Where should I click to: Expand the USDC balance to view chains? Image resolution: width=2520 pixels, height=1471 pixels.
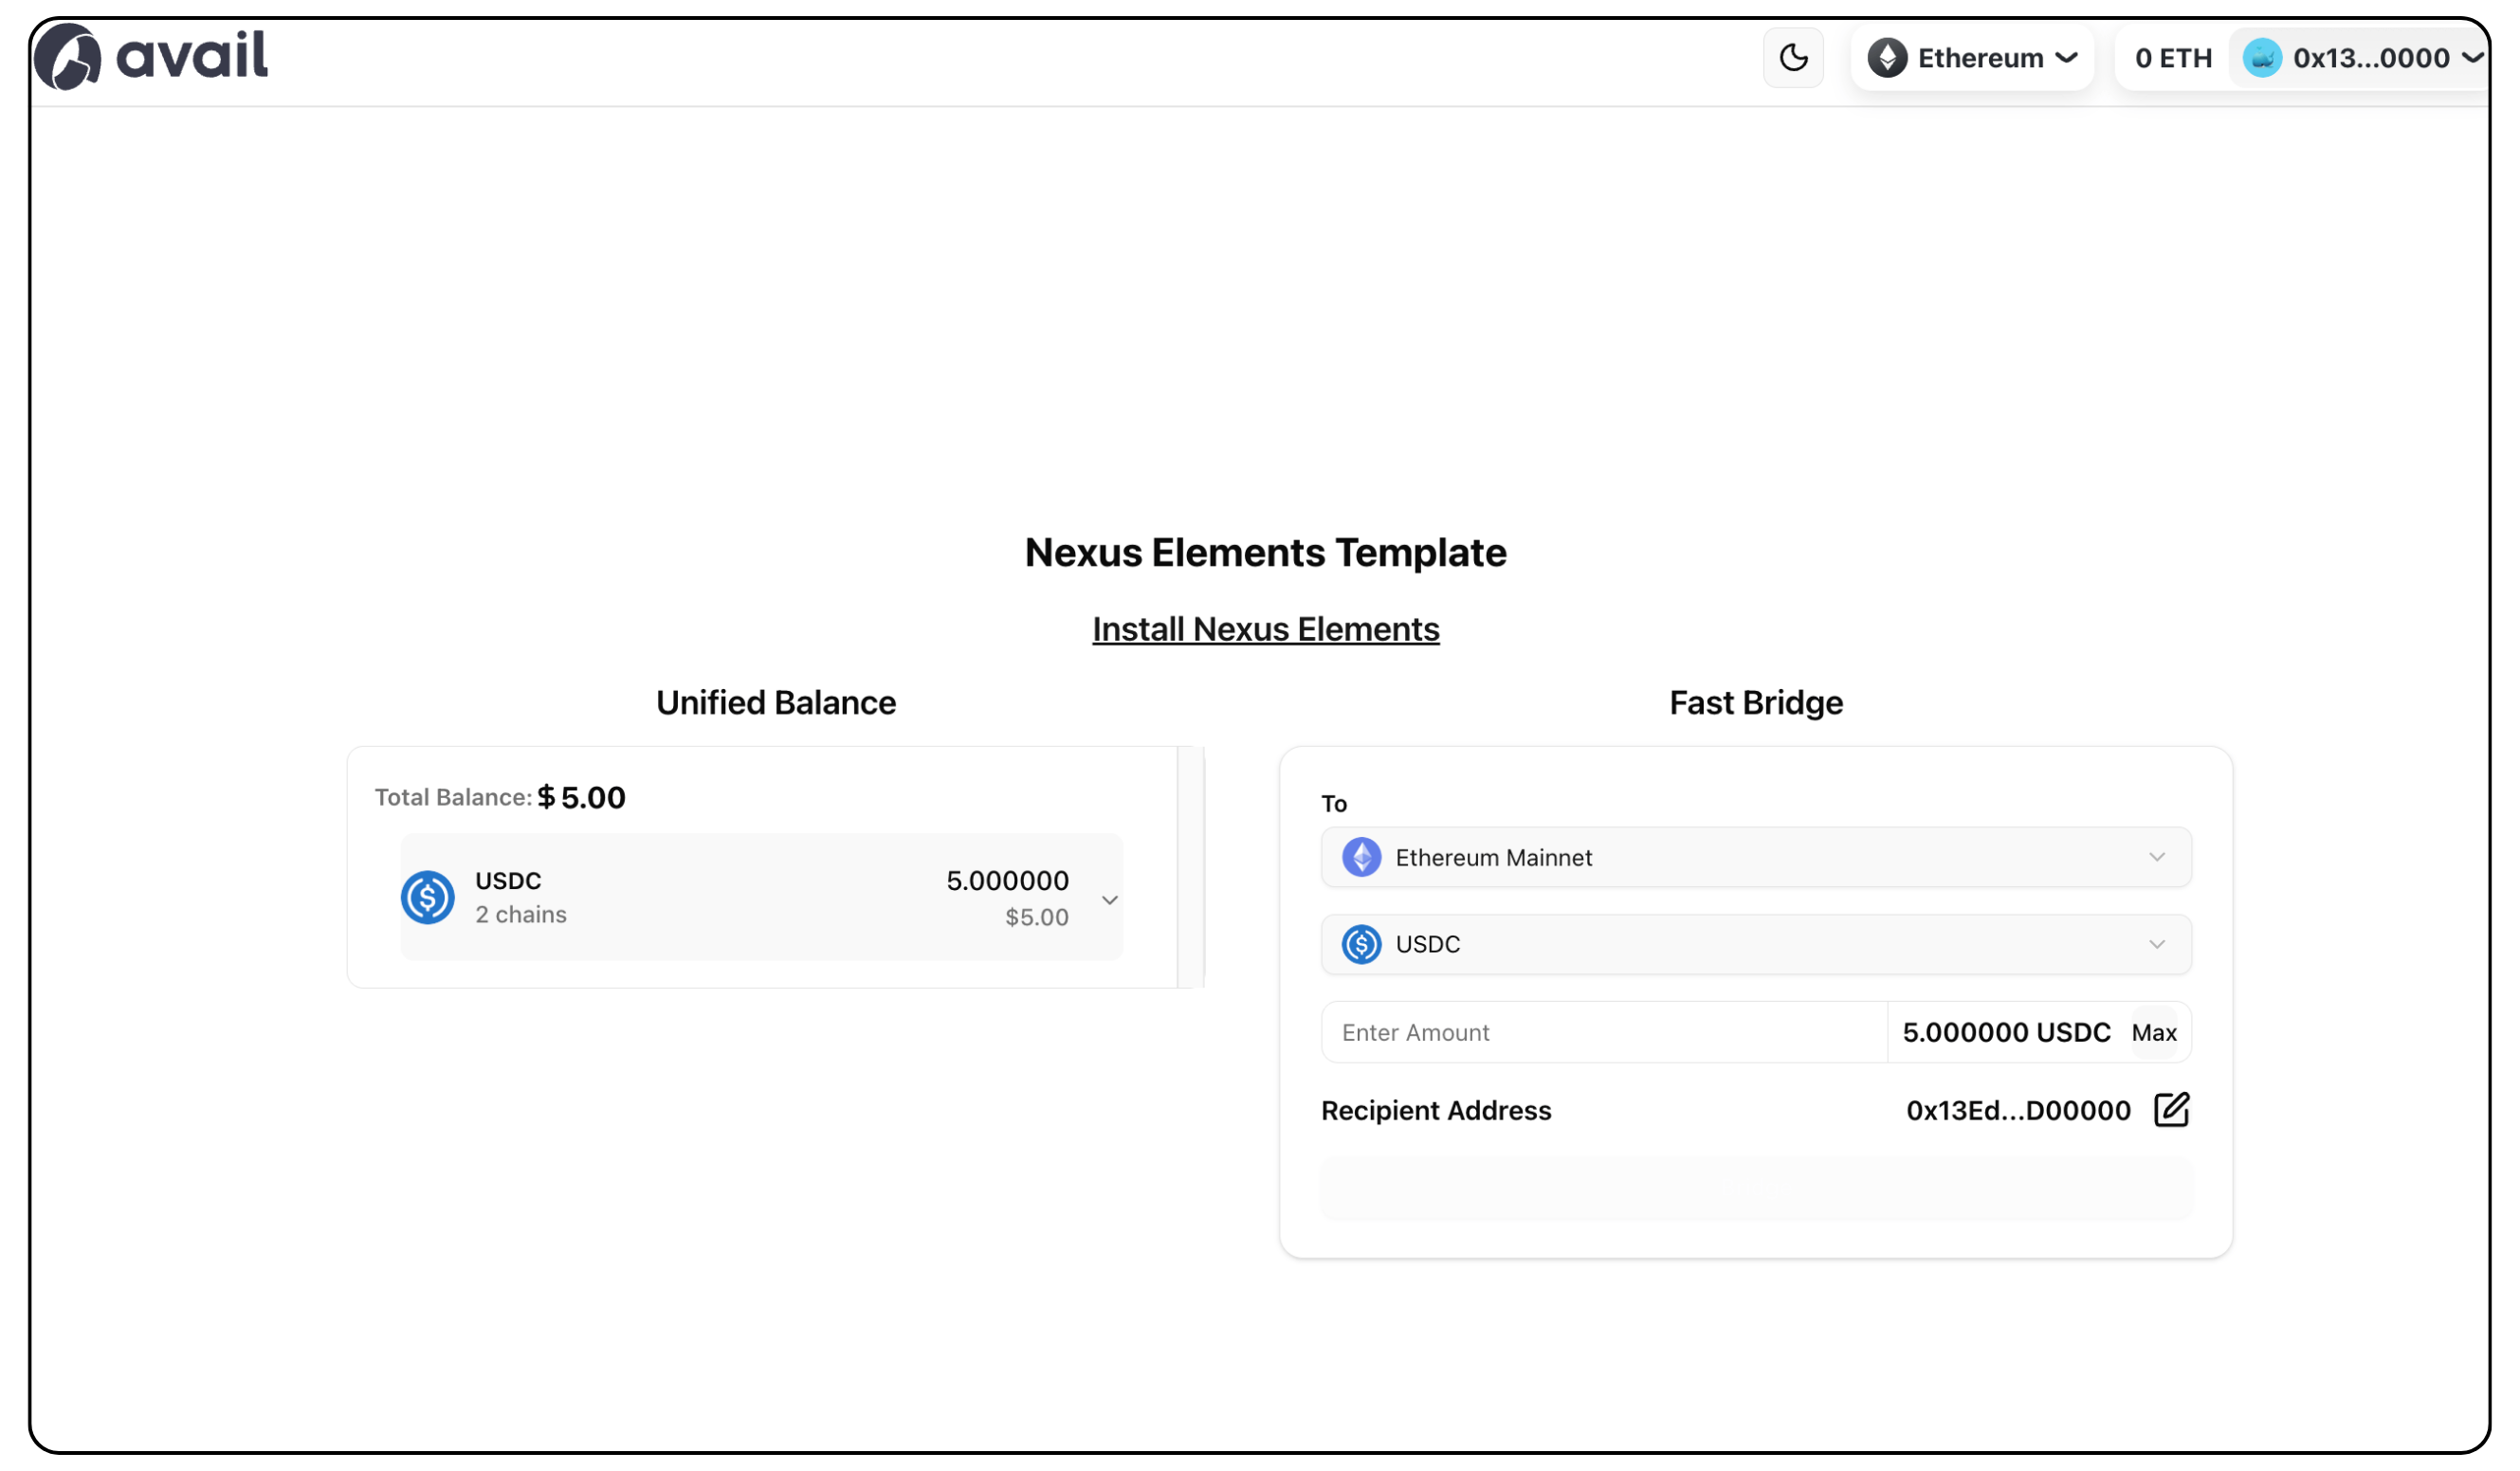(x=1109, y=899)
